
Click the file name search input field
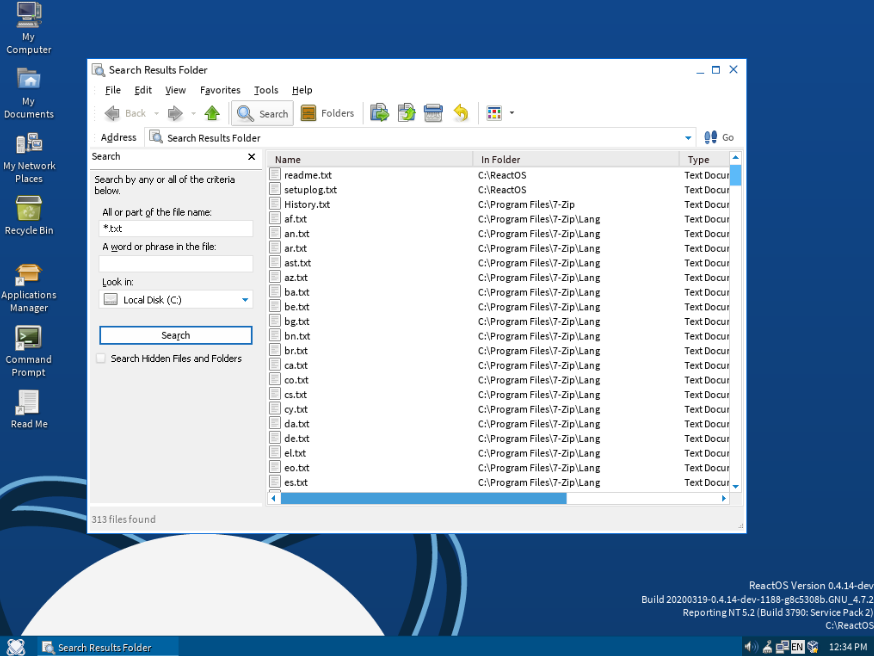[x=176, y=228]
